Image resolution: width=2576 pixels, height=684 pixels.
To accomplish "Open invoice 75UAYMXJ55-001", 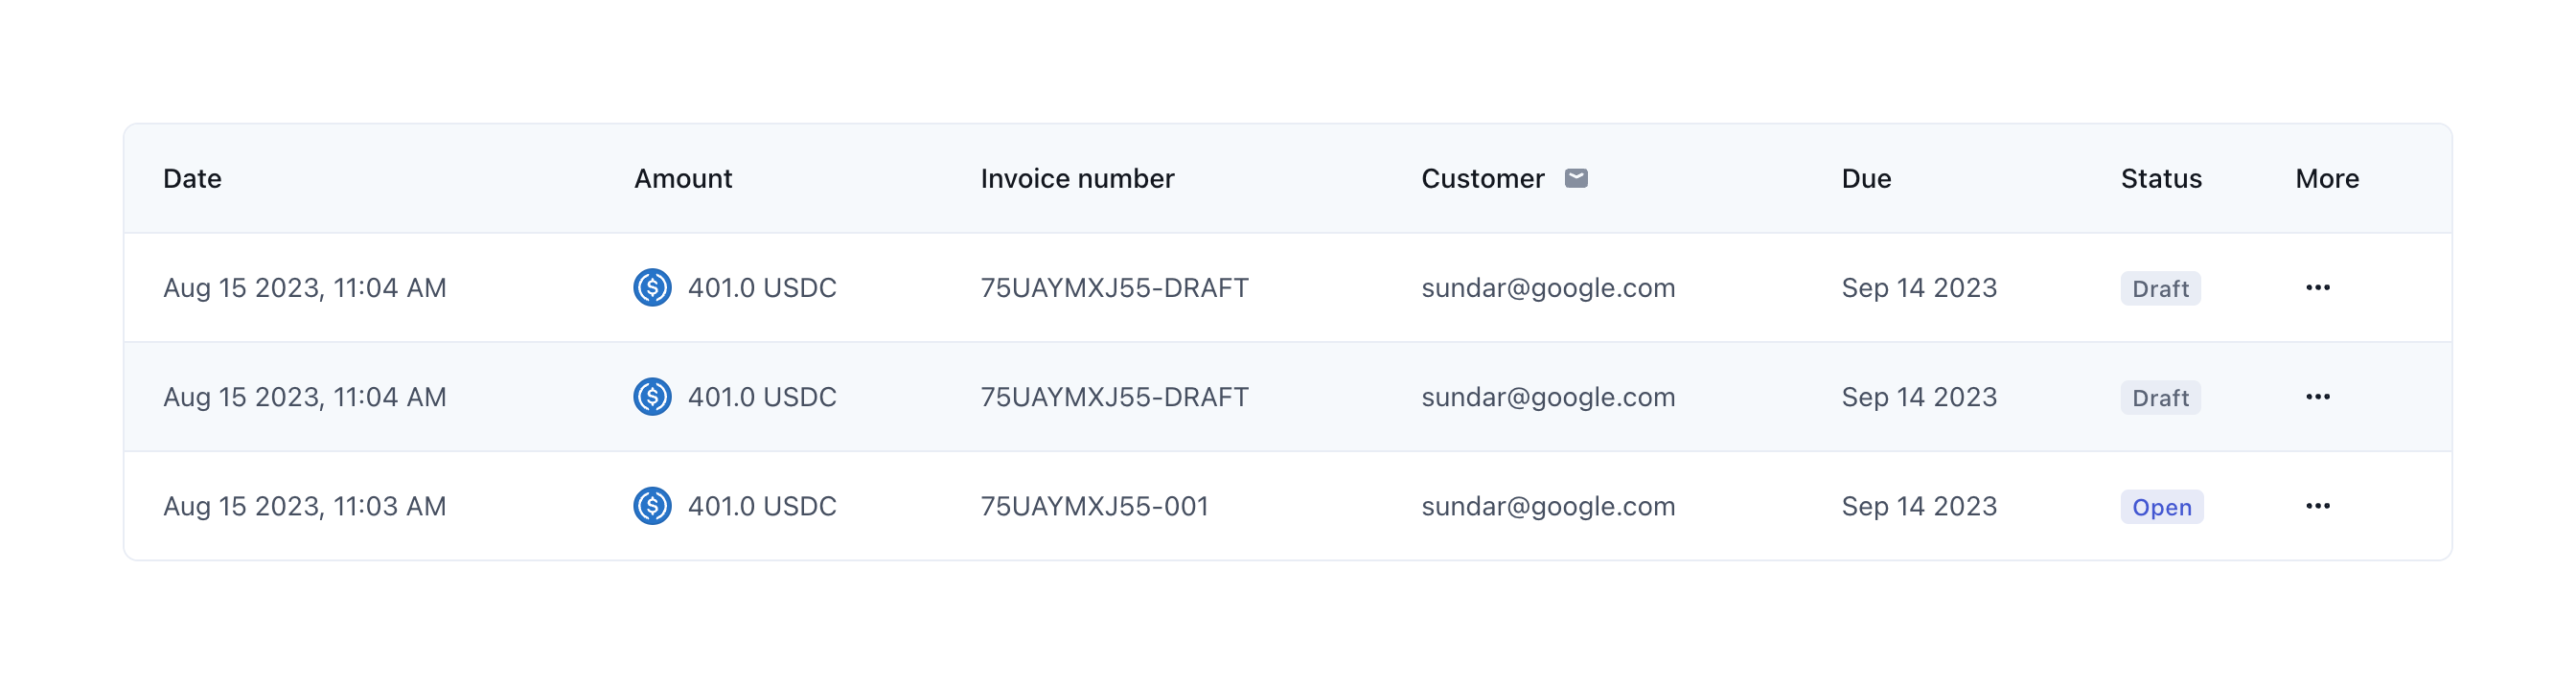I will (x=1094, y=506).
